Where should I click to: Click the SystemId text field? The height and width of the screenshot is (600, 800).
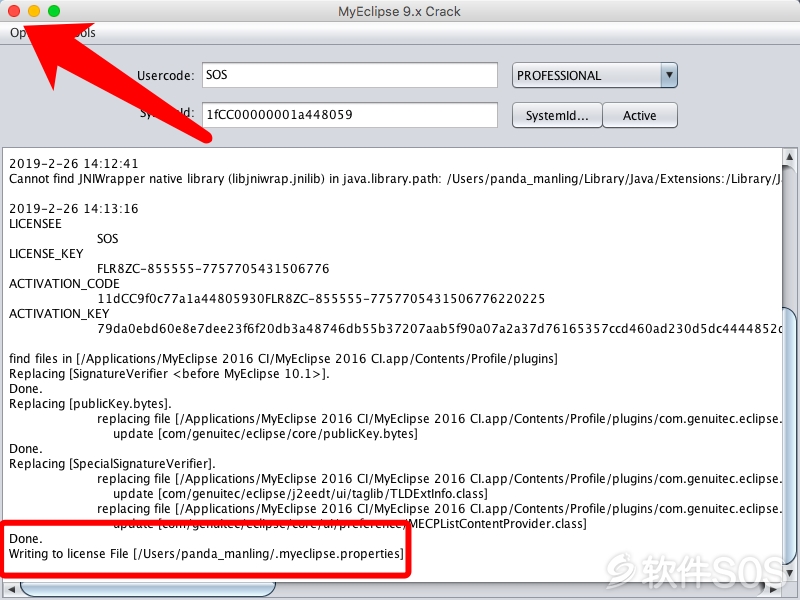click(x=349, y=115)
